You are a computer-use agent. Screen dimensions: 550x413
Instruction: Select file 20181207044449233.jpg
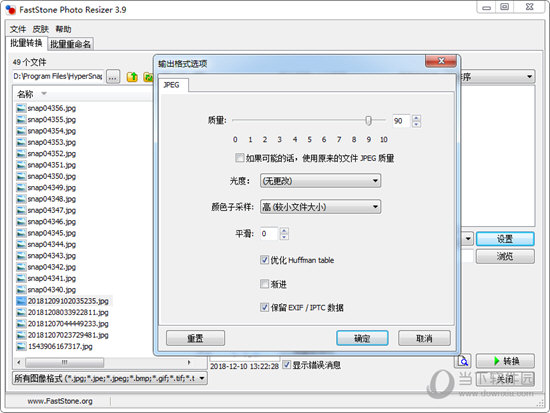[x=68, y=324]
